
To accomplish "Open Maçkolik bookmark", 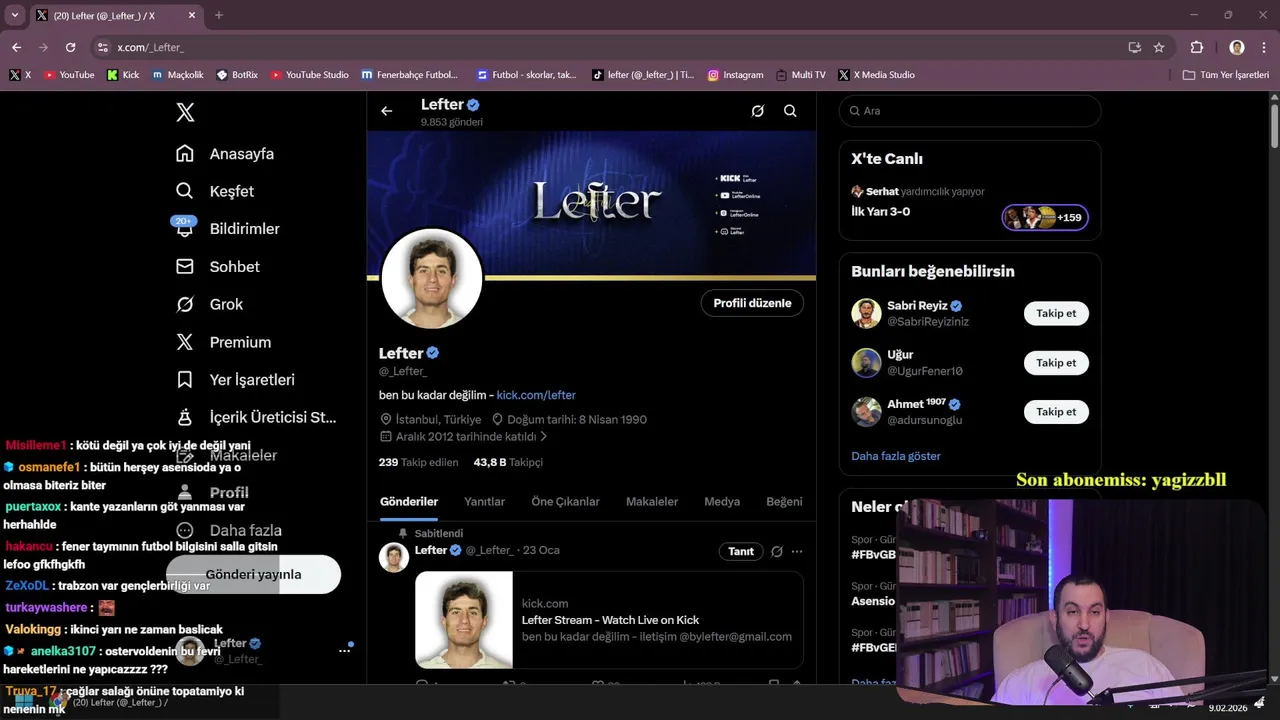I will [177, 75].
